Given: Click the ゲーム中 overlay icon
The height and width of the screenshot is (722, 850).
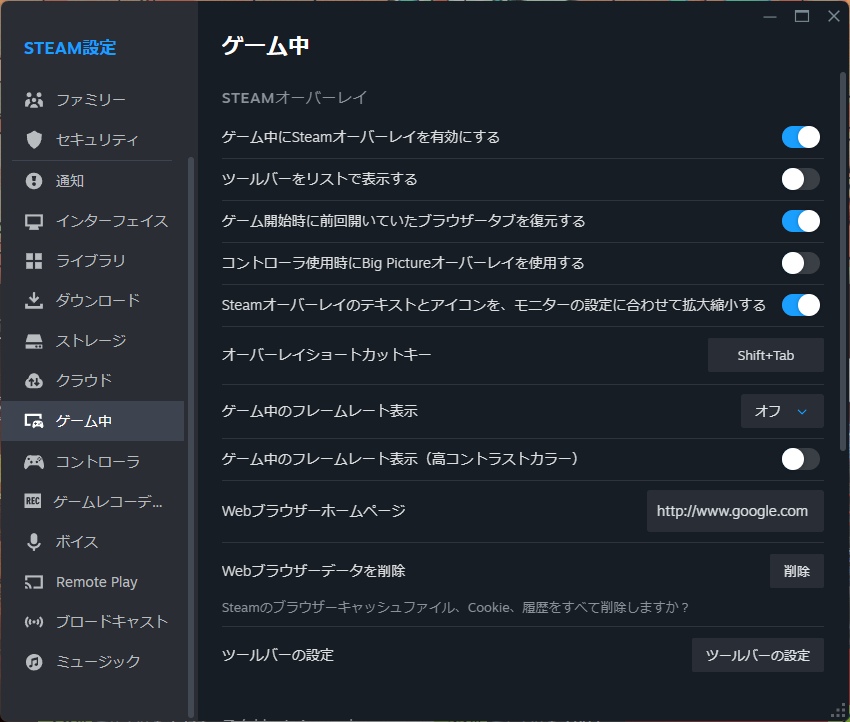Looking at the screenshot, I should tap(34, 421).
